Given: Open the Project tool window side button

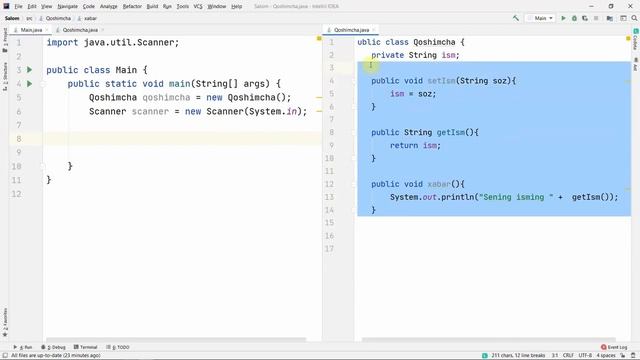Looking at the screenshot, I should tap(5, 40).
